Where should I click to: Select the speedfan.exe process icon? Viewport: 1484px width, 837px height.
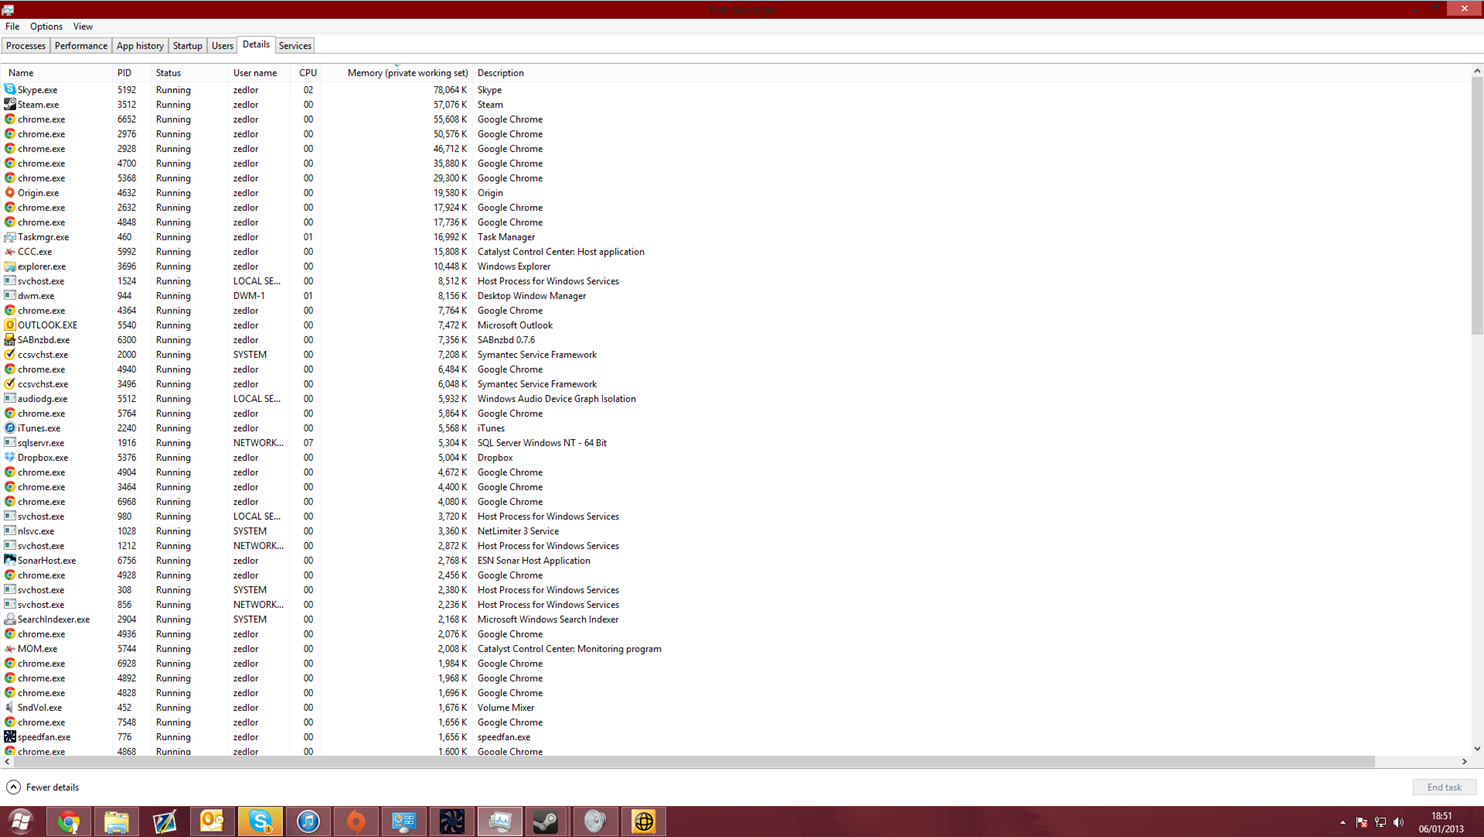tap(10, 736)
